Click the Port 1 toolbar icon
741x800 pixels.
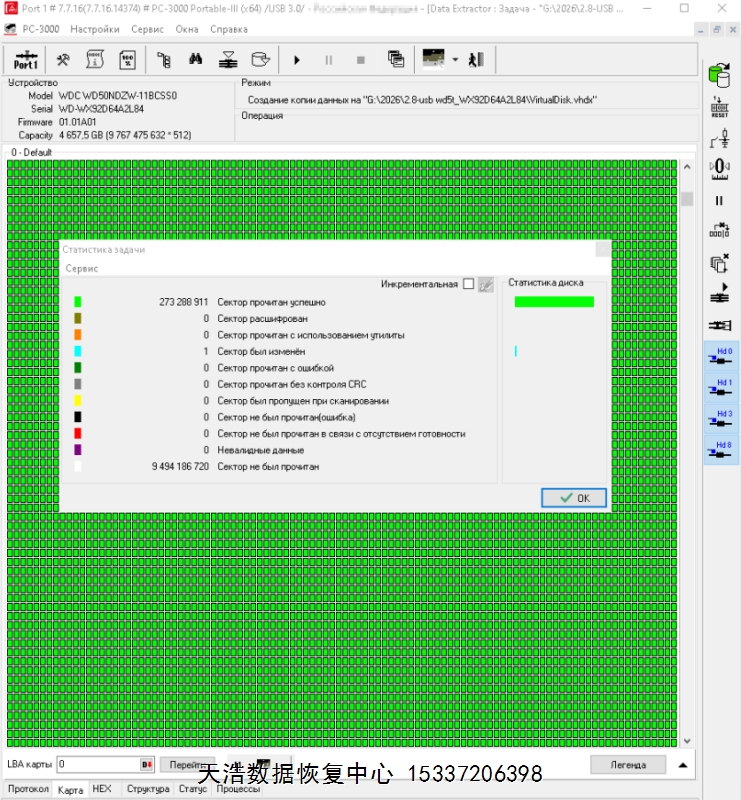click(x=26, y=59)
